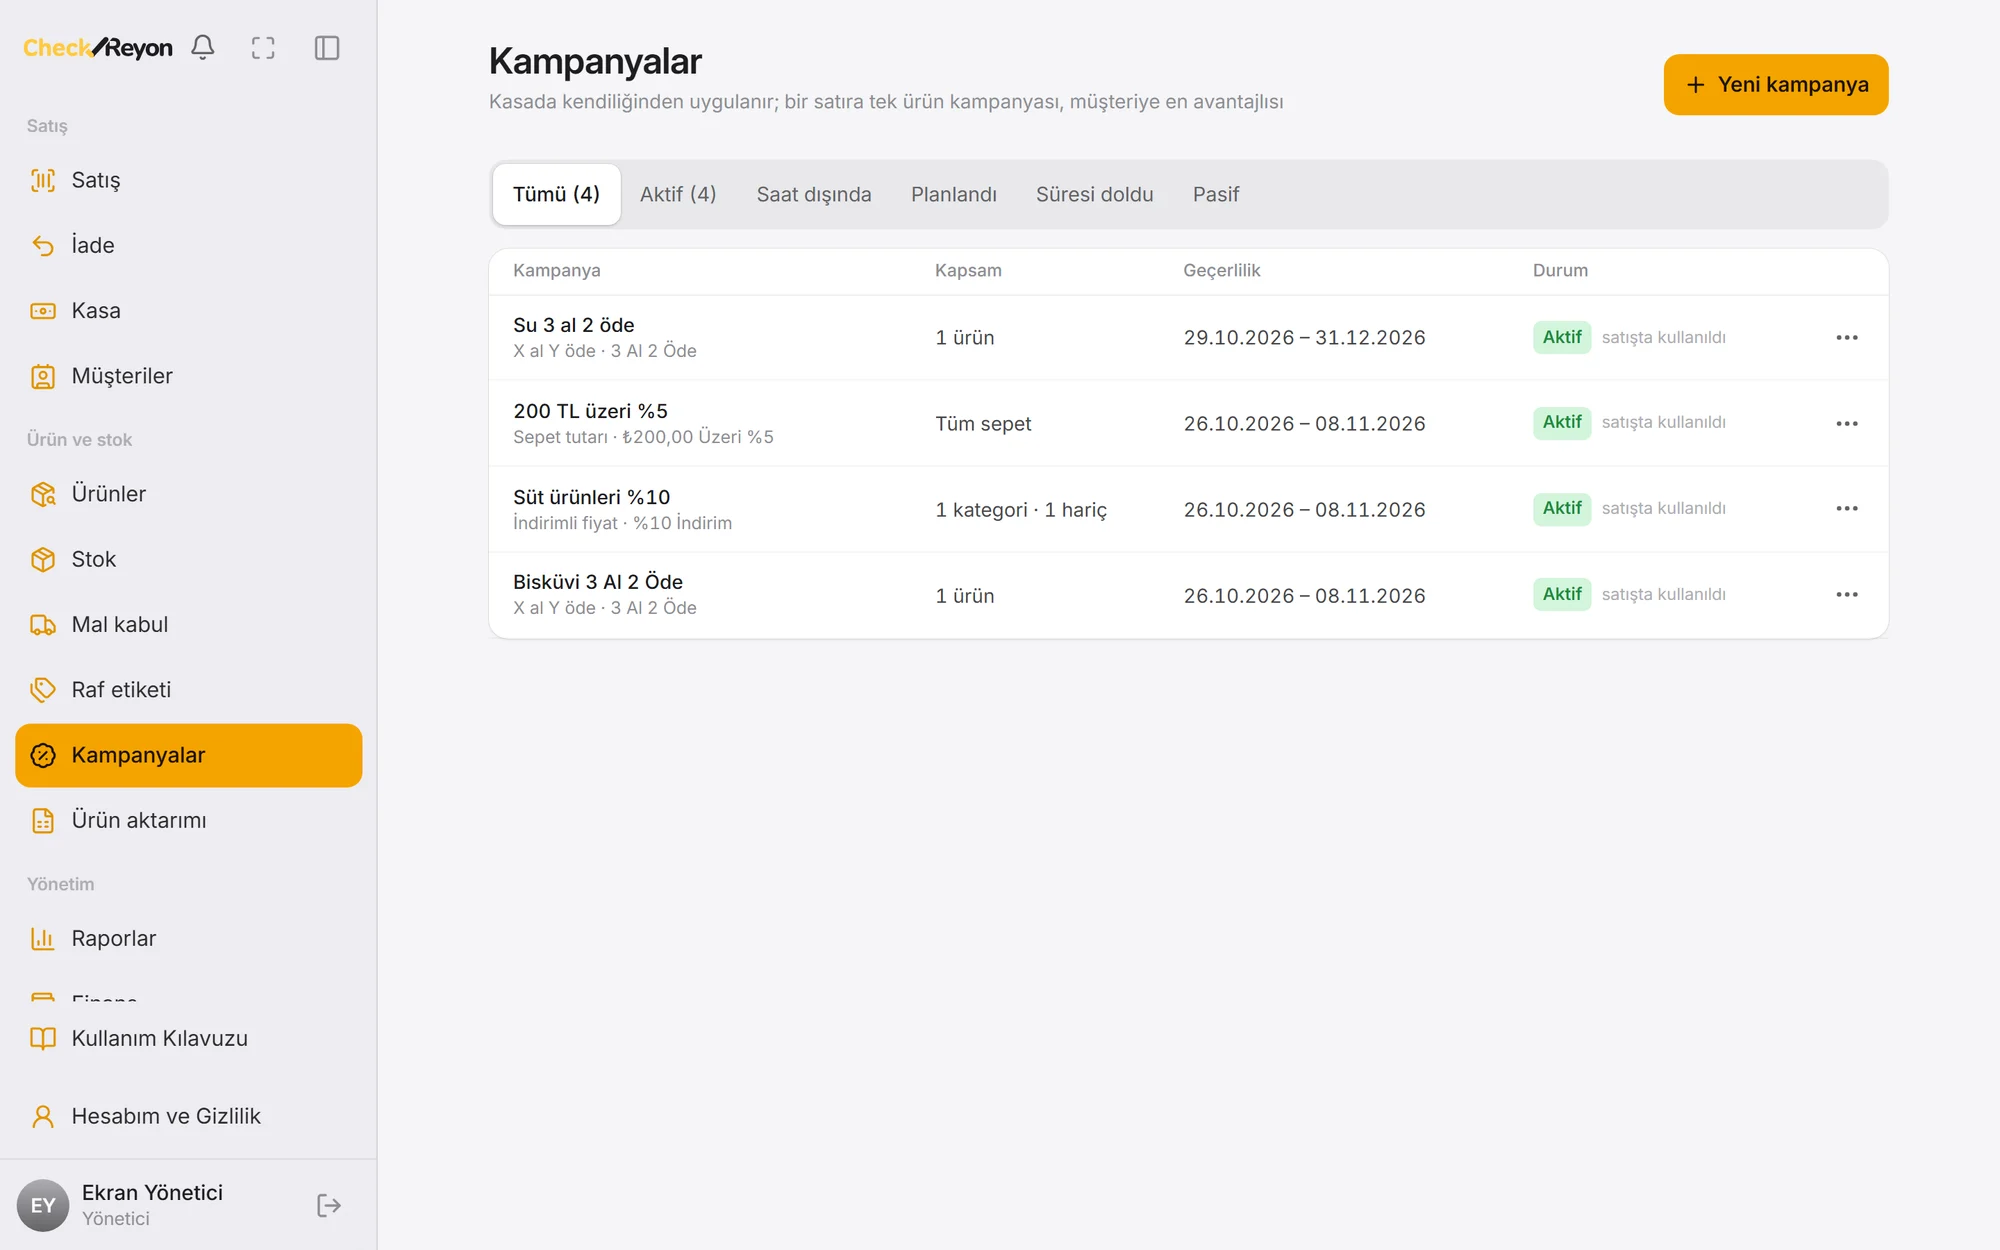Open actions menu for Süt ürünleri %10
This screenshot has height=1250, width=2000.
pyautogui.click(x=1847, y=509)
